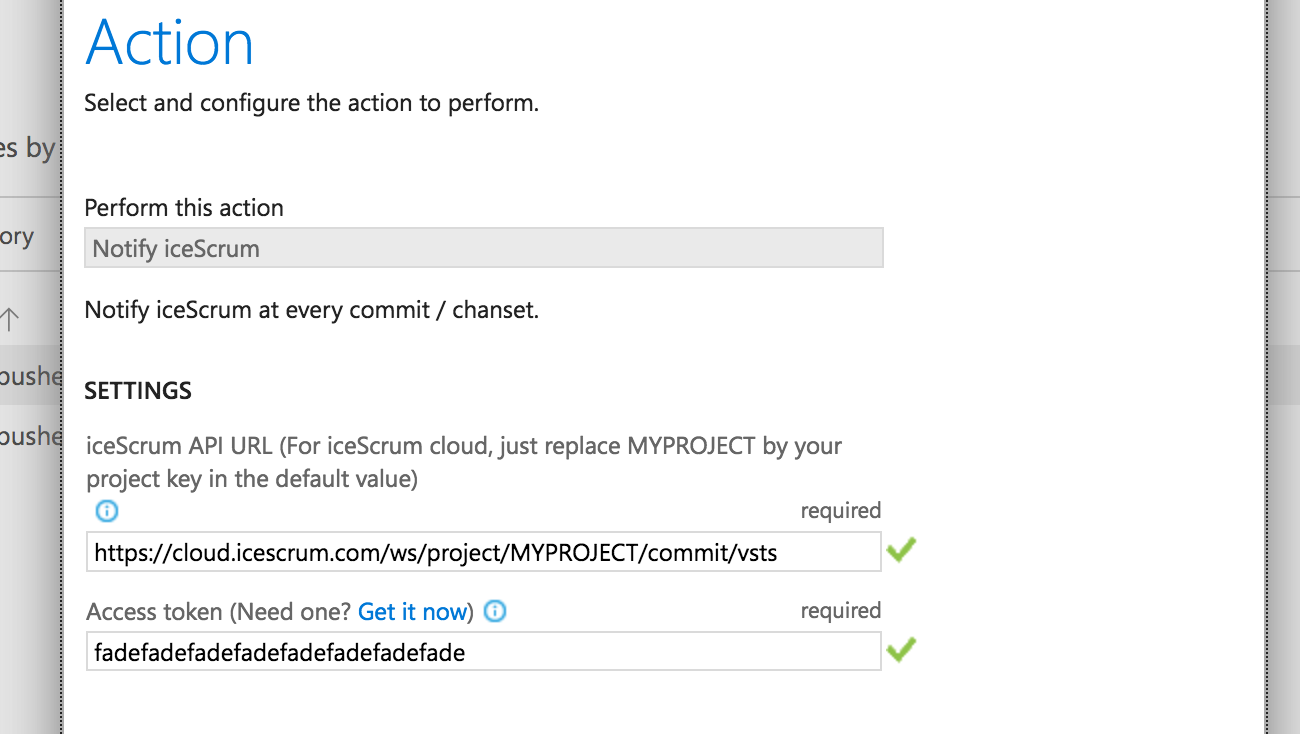Image resolution: width=1300 pixels, height=734 pixels.
Task: Click the Perform this action label
Action: pyautogui.click(x=184, y=208)
